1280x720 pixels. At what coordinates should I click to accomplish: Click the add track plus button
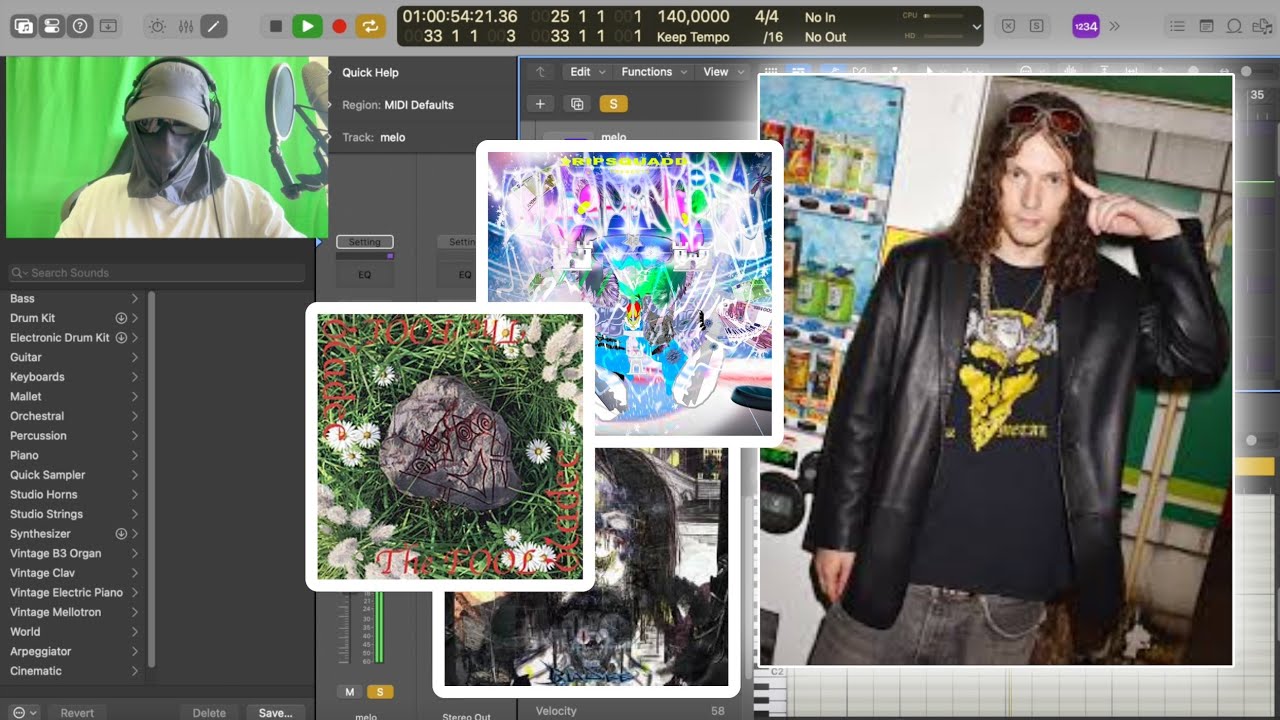(x=540, y=104)
